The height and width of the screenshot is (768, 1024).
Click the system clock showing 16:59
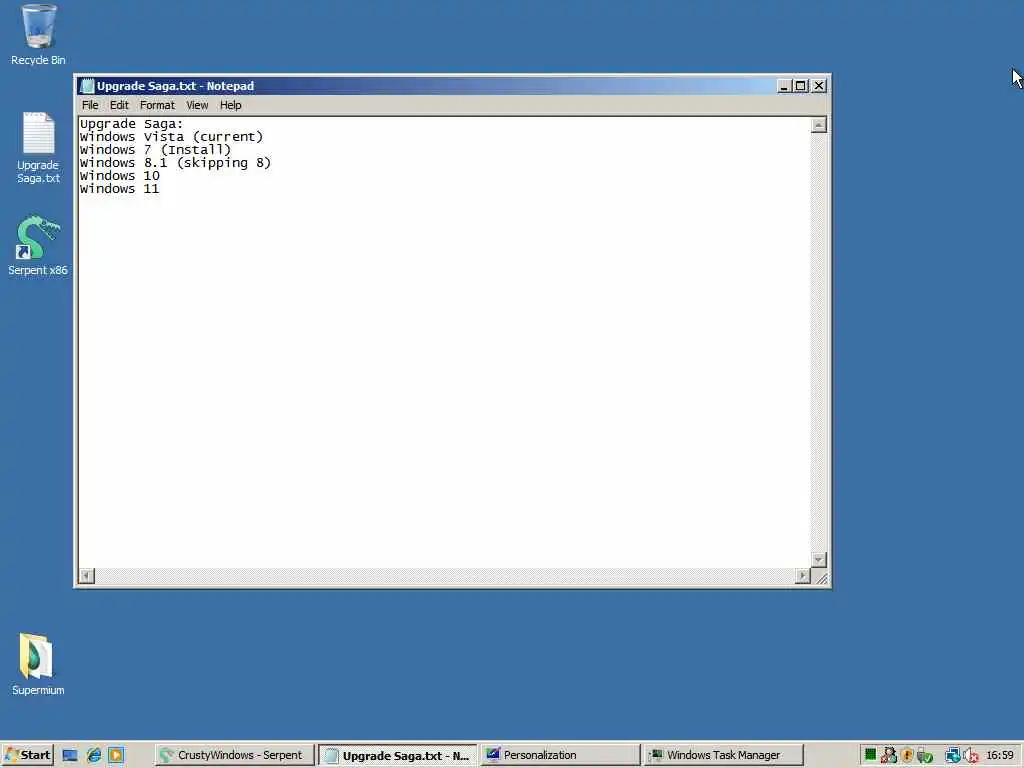[x=1000, y=755]
